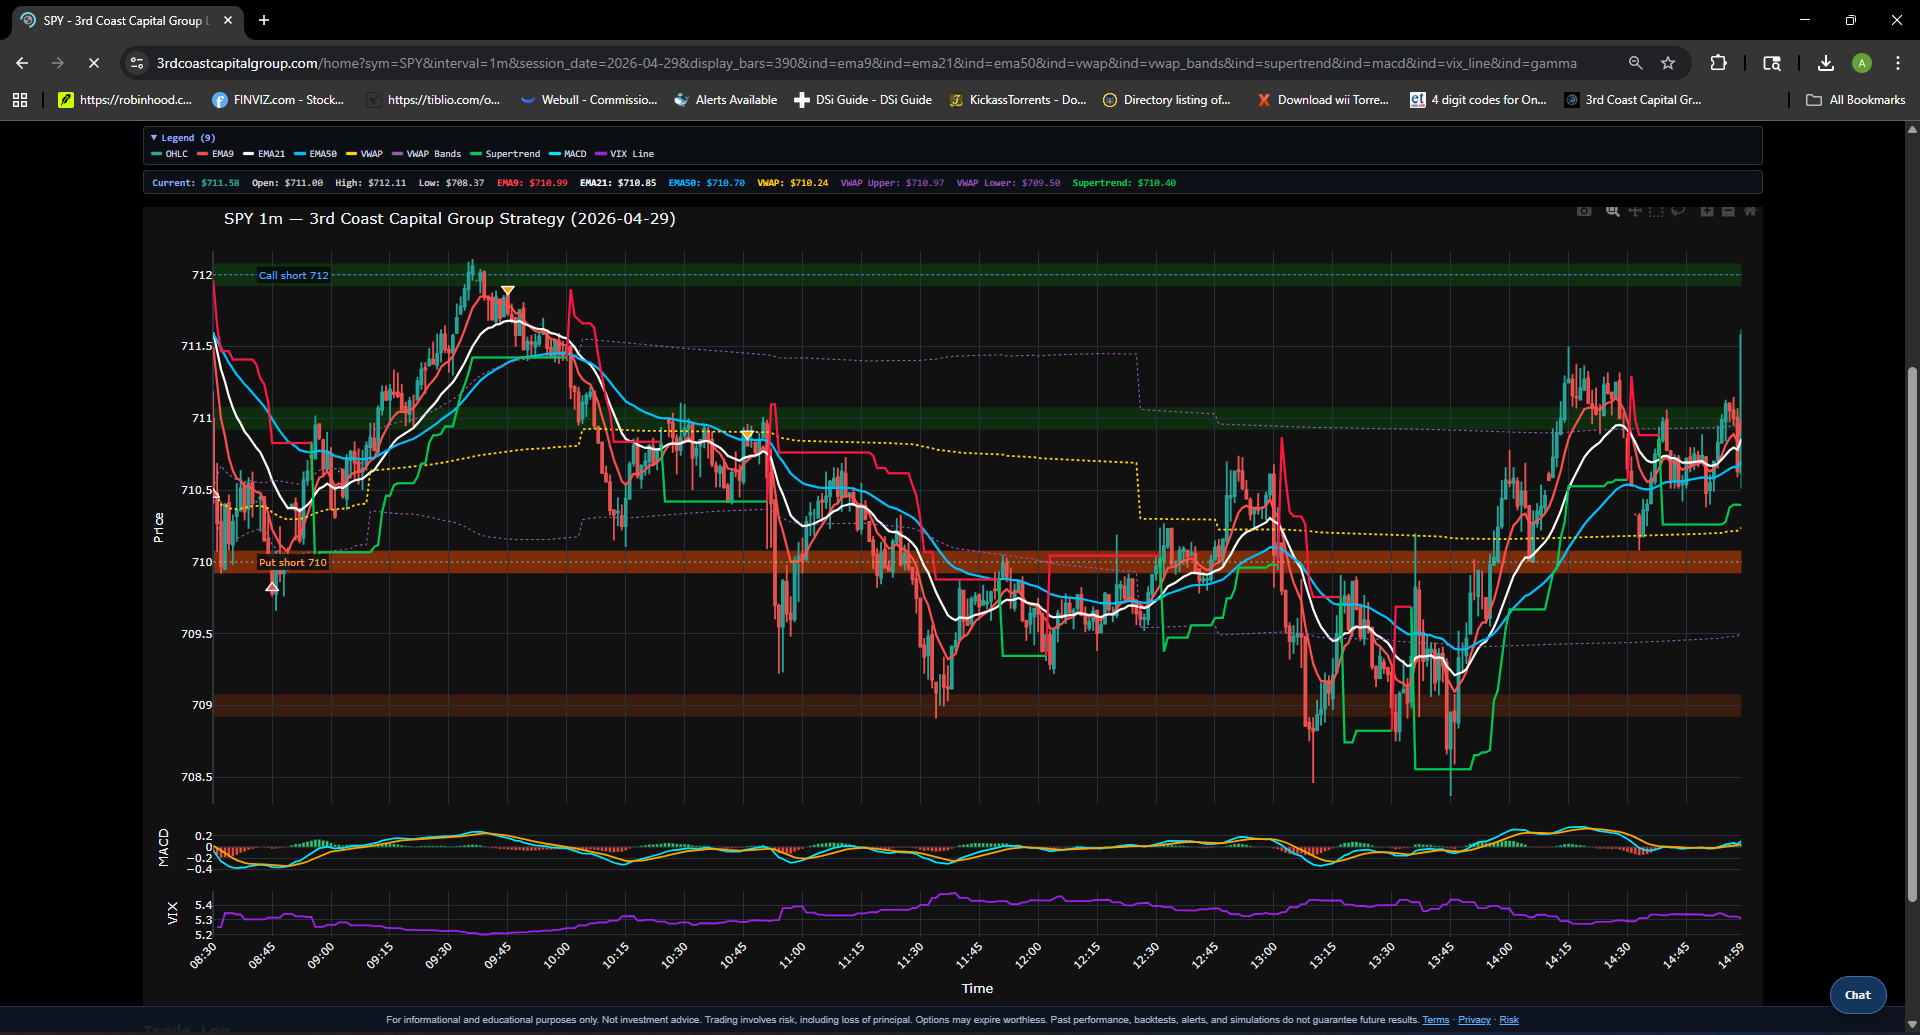Viewport: 1920px width, 1035px height.
Task: Collapse the Legend (9) section
Action: [183, 138]
